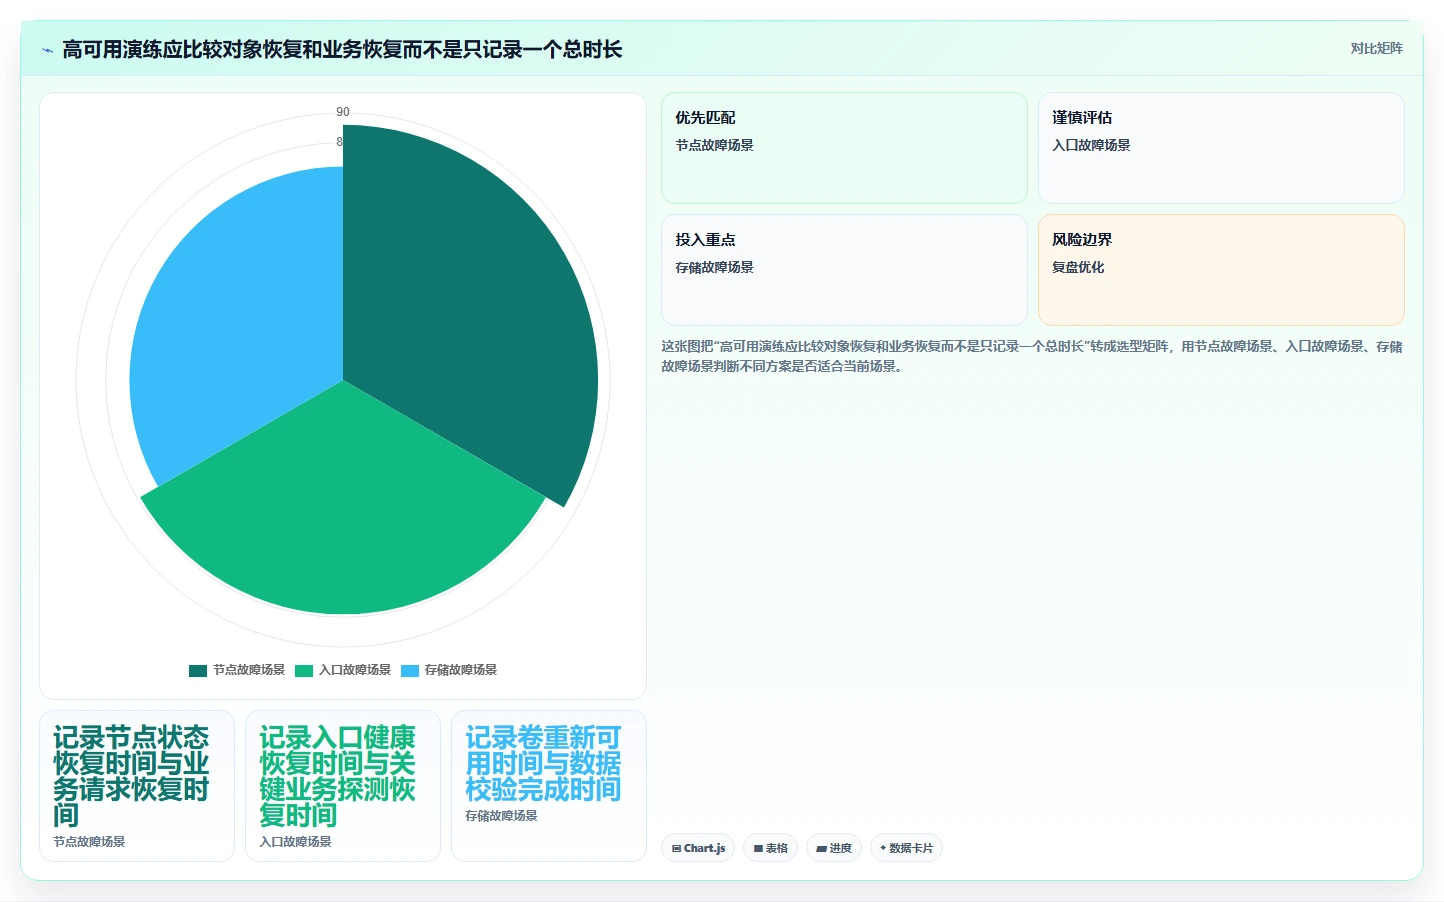Click the 数据卡片 tag star icon
Screen dimensions: 1444x902
click(883, 848)
